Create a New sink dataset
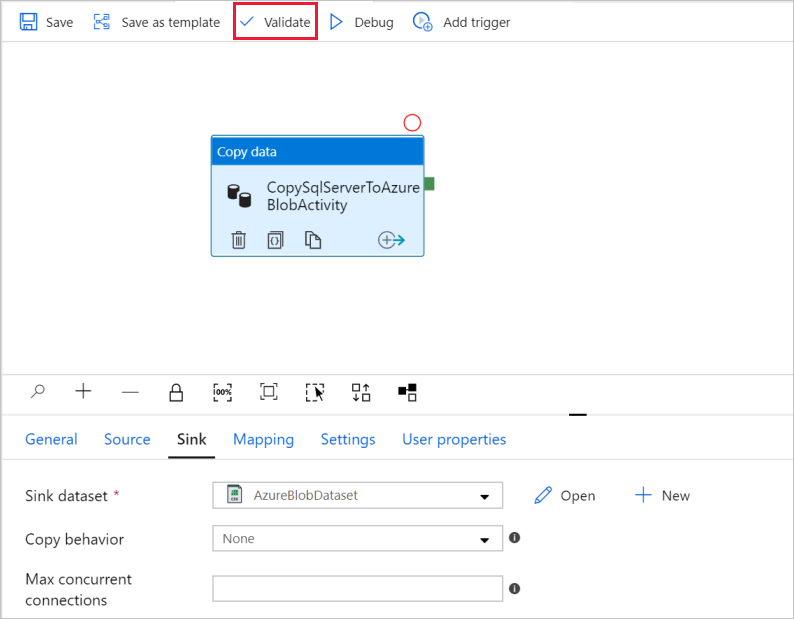This screenshot has height=619, width=794. pyautogui.click(x=662, y=495)
